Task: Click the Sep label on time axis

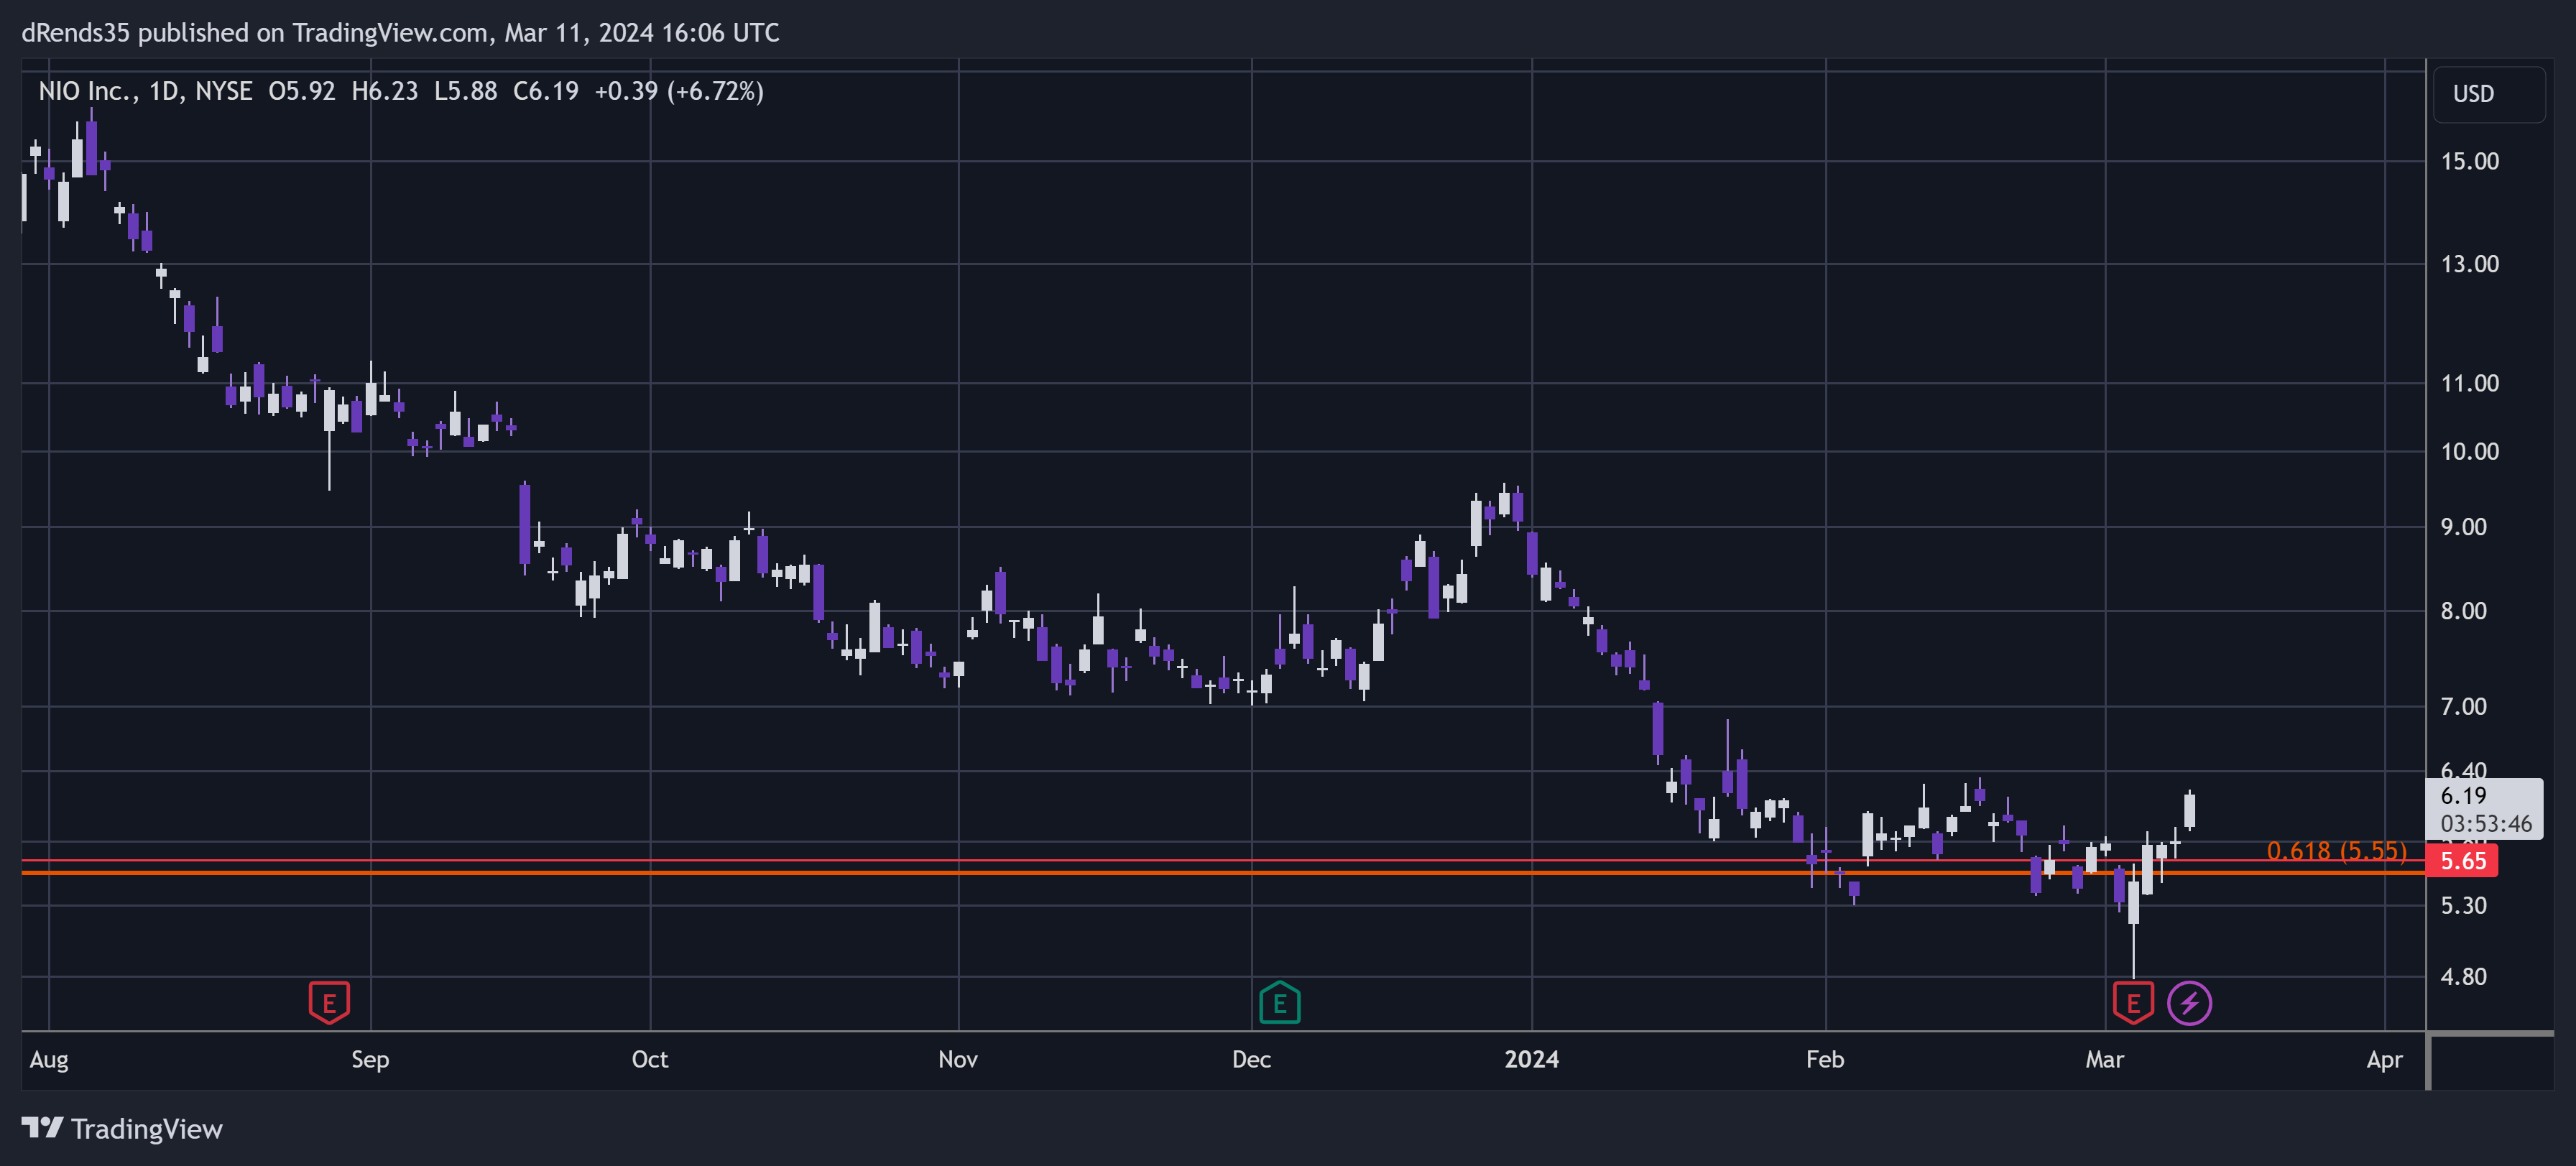Action: coord(370,1060)
